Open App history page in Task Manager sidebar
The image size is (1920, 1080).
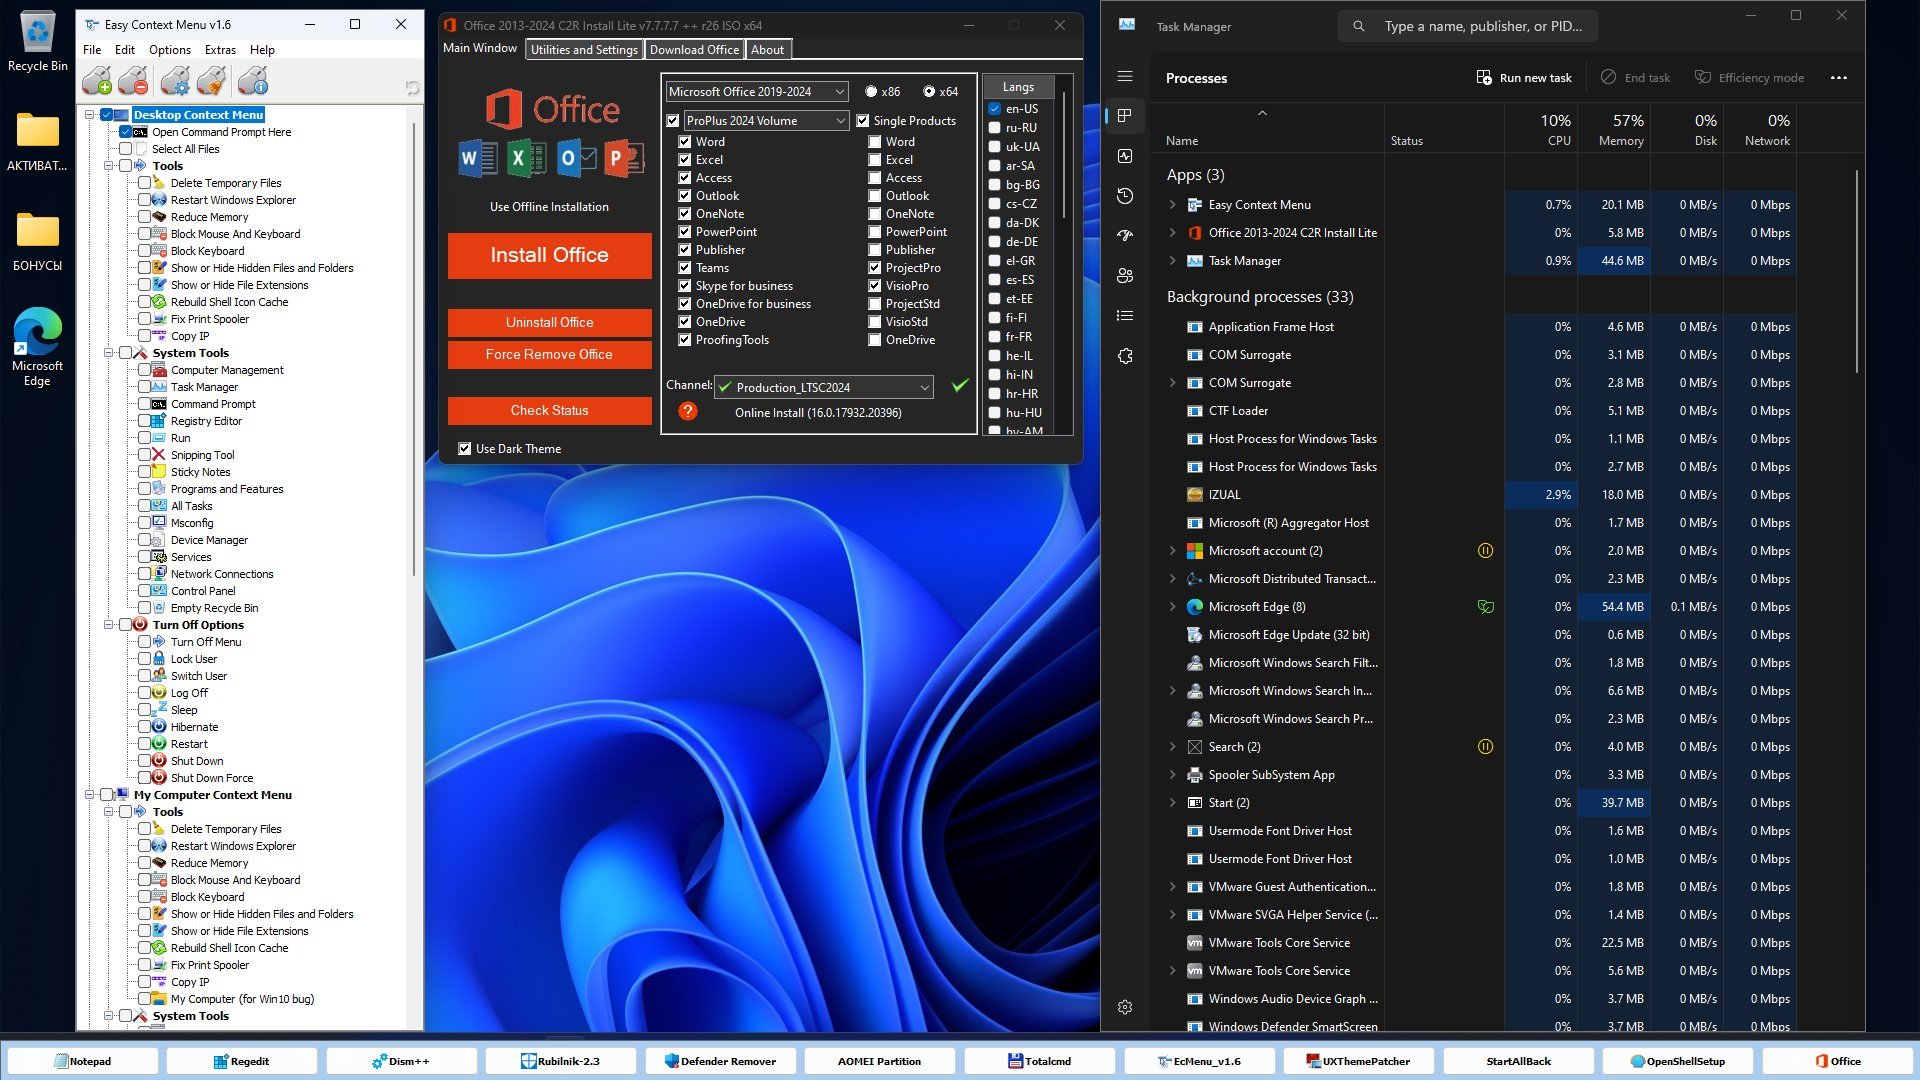point(1125,196)
